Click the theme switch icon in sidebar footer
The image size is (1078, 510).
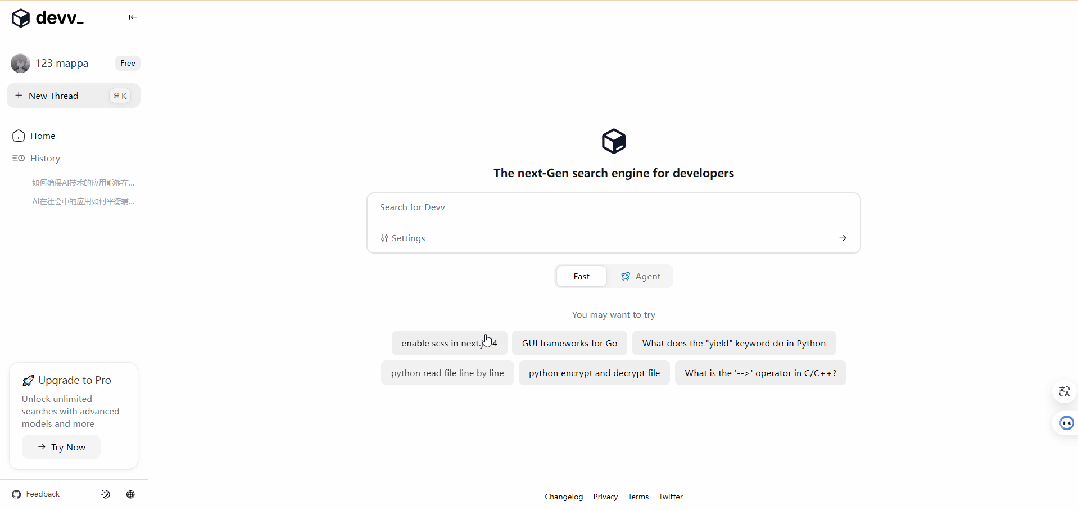(106, 494)
